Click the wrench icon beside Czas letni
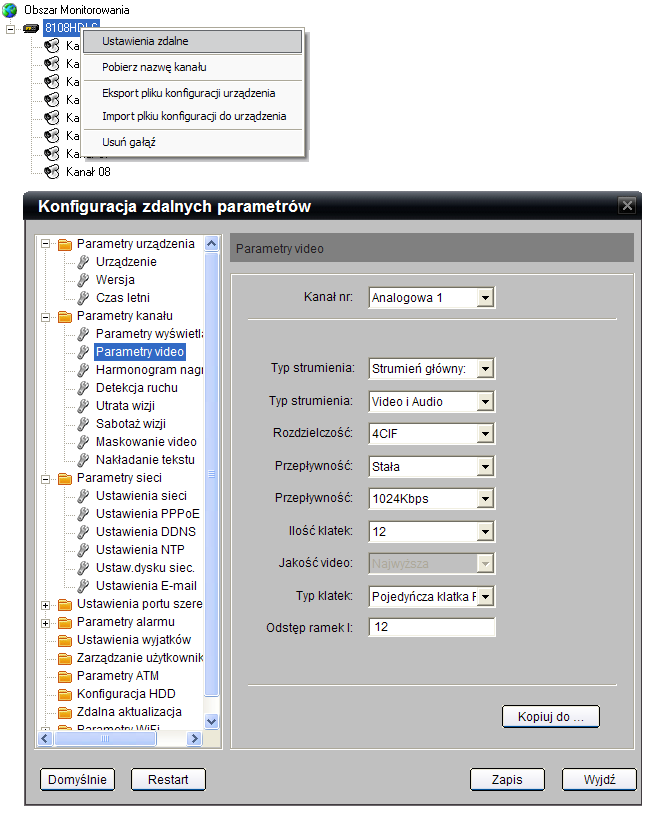This screenshot has height=817, width=656. [83, 298]
